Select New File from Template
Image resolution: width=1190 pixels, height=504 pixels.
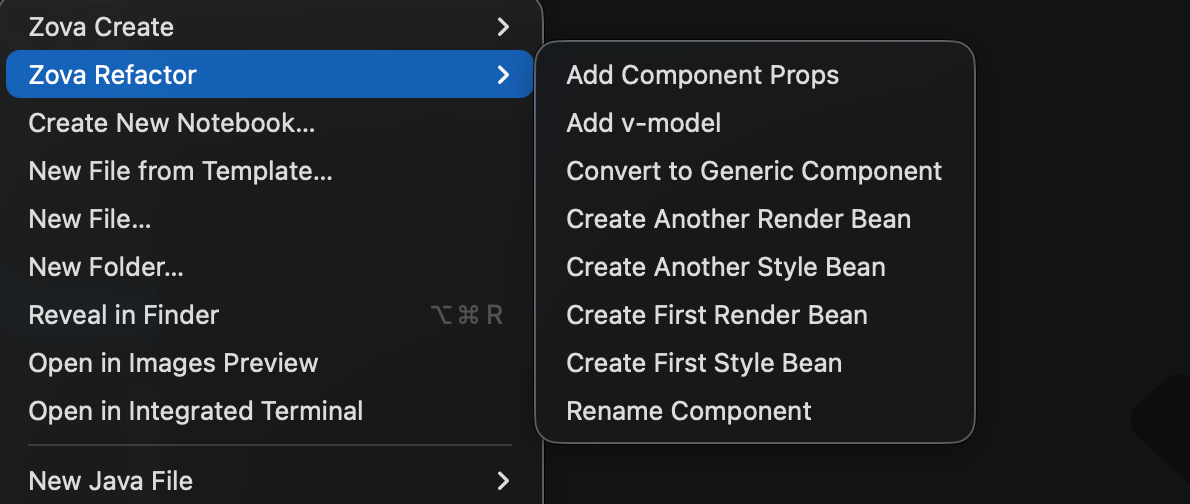coord(180,171)
